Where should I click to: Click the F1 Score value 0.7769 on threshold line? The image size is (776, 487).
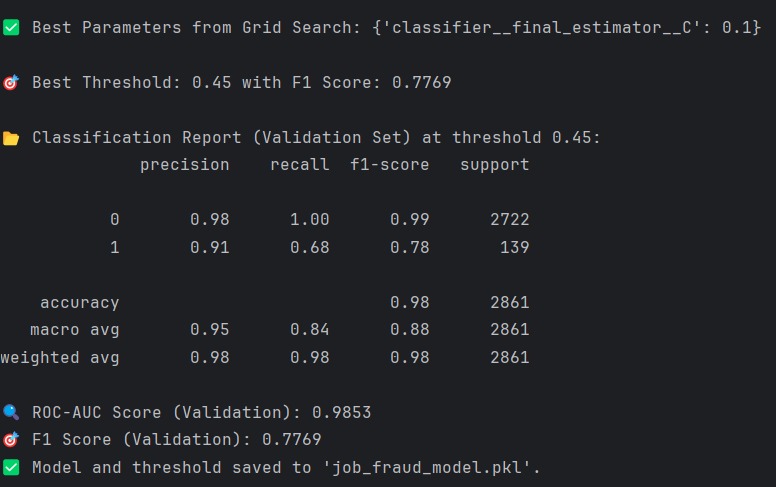pyautogui.click(x=421, y=82)
